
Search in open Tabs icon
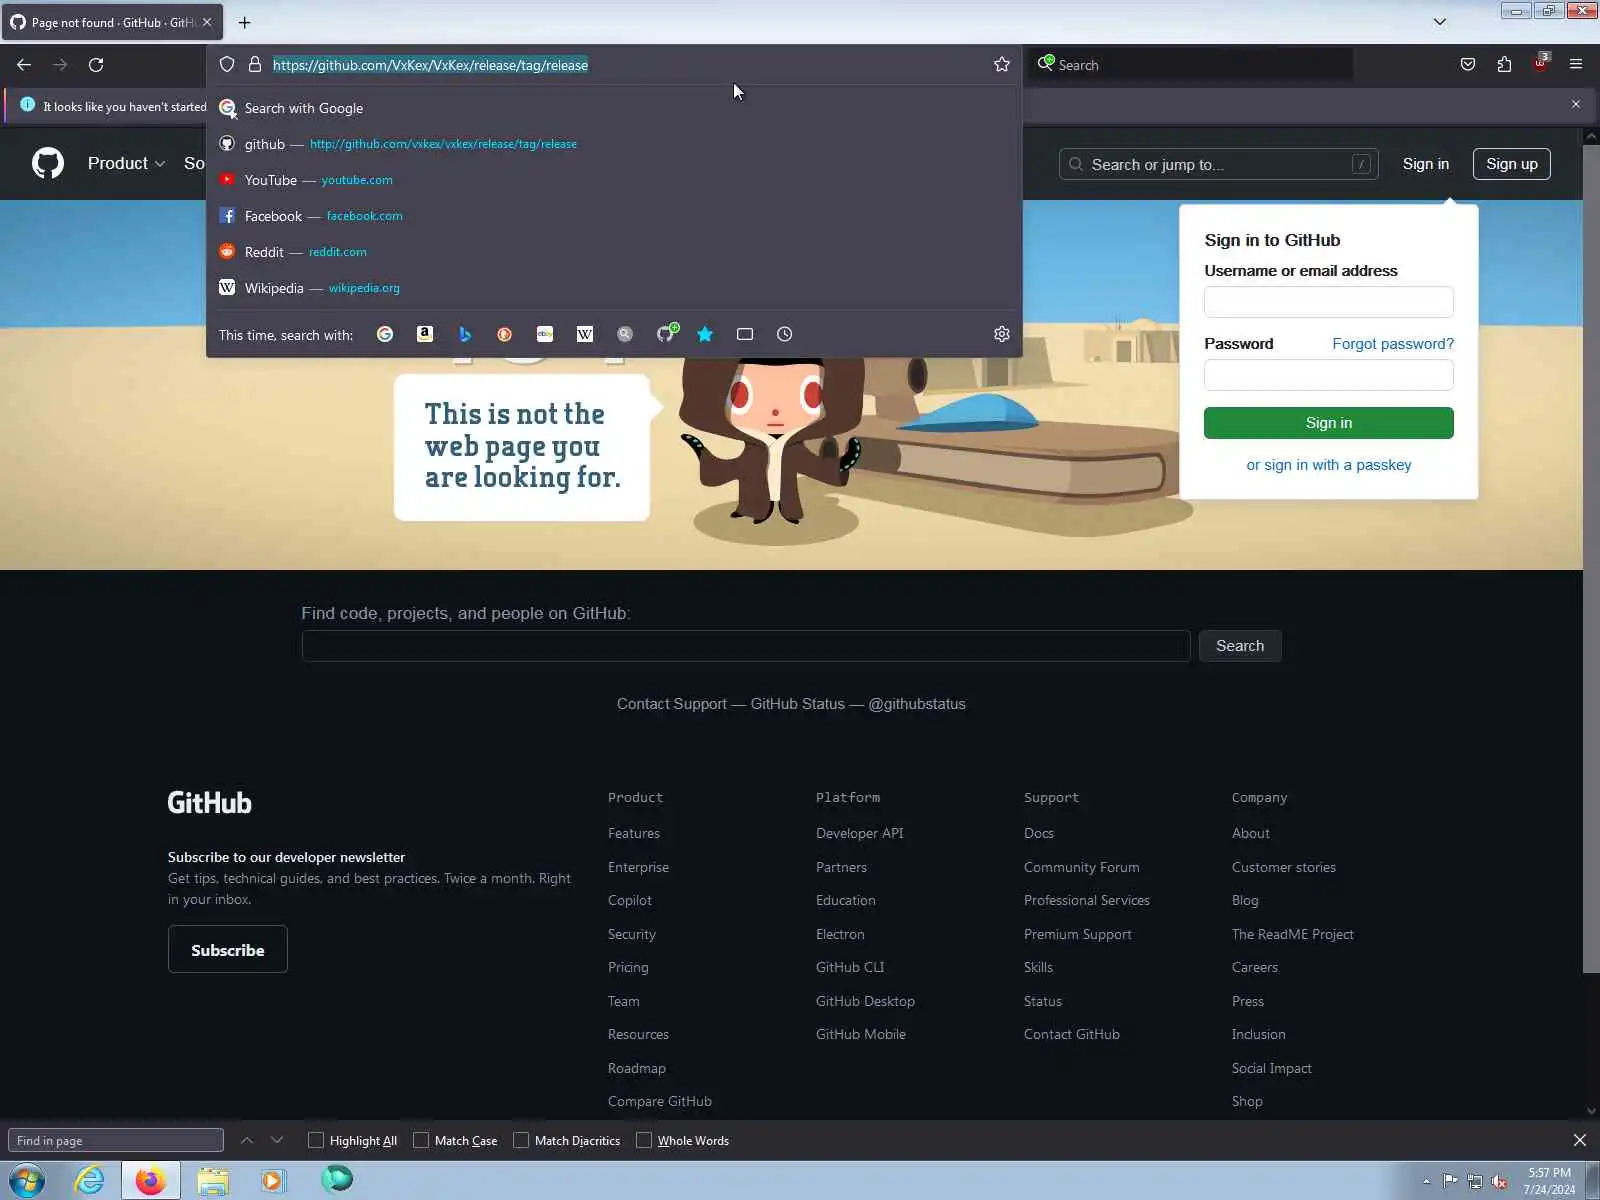pyautogui.click(x=745, y=334)
